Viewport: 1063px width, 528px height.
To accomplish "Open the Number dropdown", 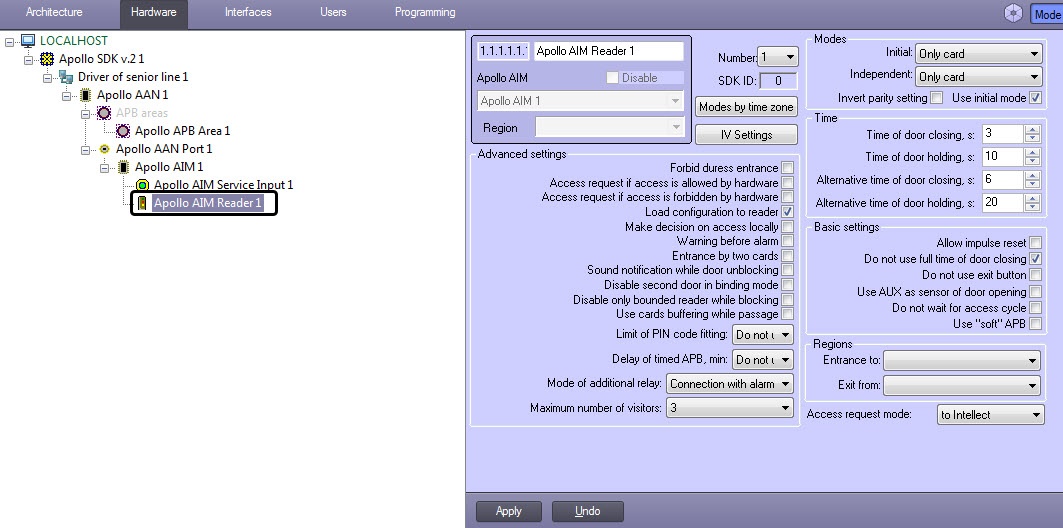I will coord(778,58).
